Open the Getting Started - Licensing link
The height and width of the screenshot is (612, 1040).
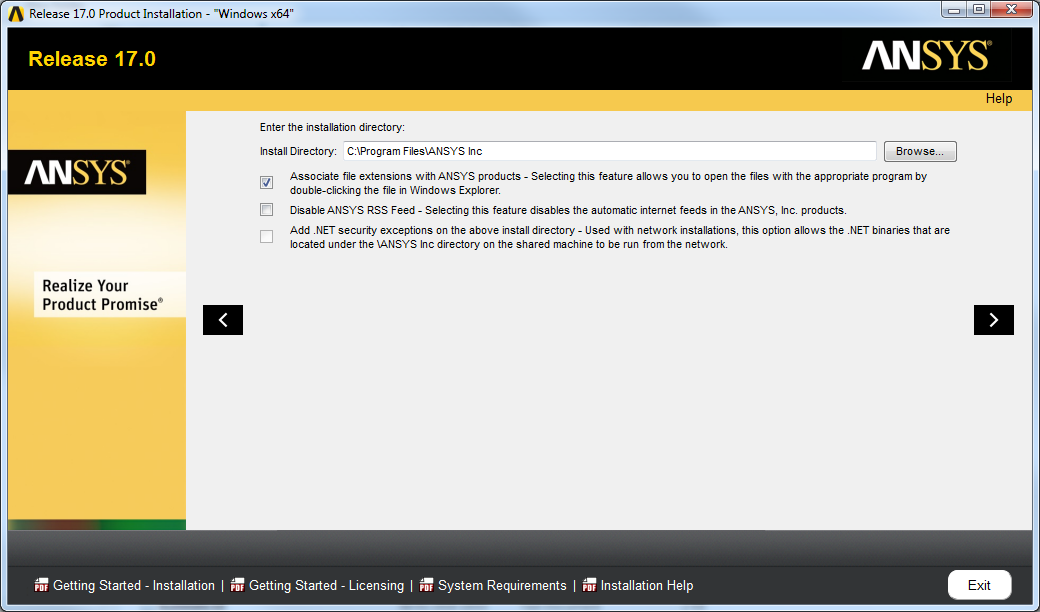(x=326, y=585)
